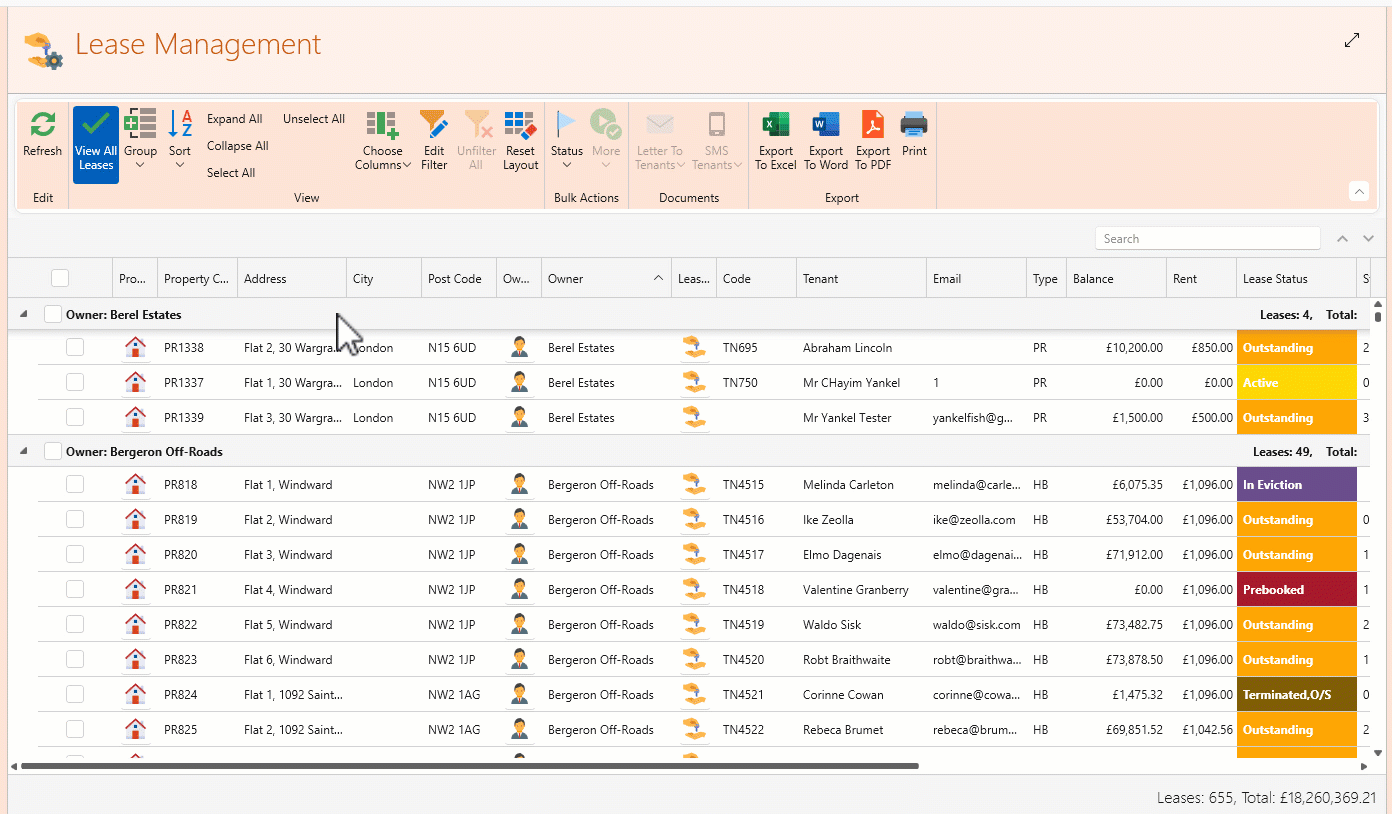Open the Edit Filter tool

pos(434,126)
